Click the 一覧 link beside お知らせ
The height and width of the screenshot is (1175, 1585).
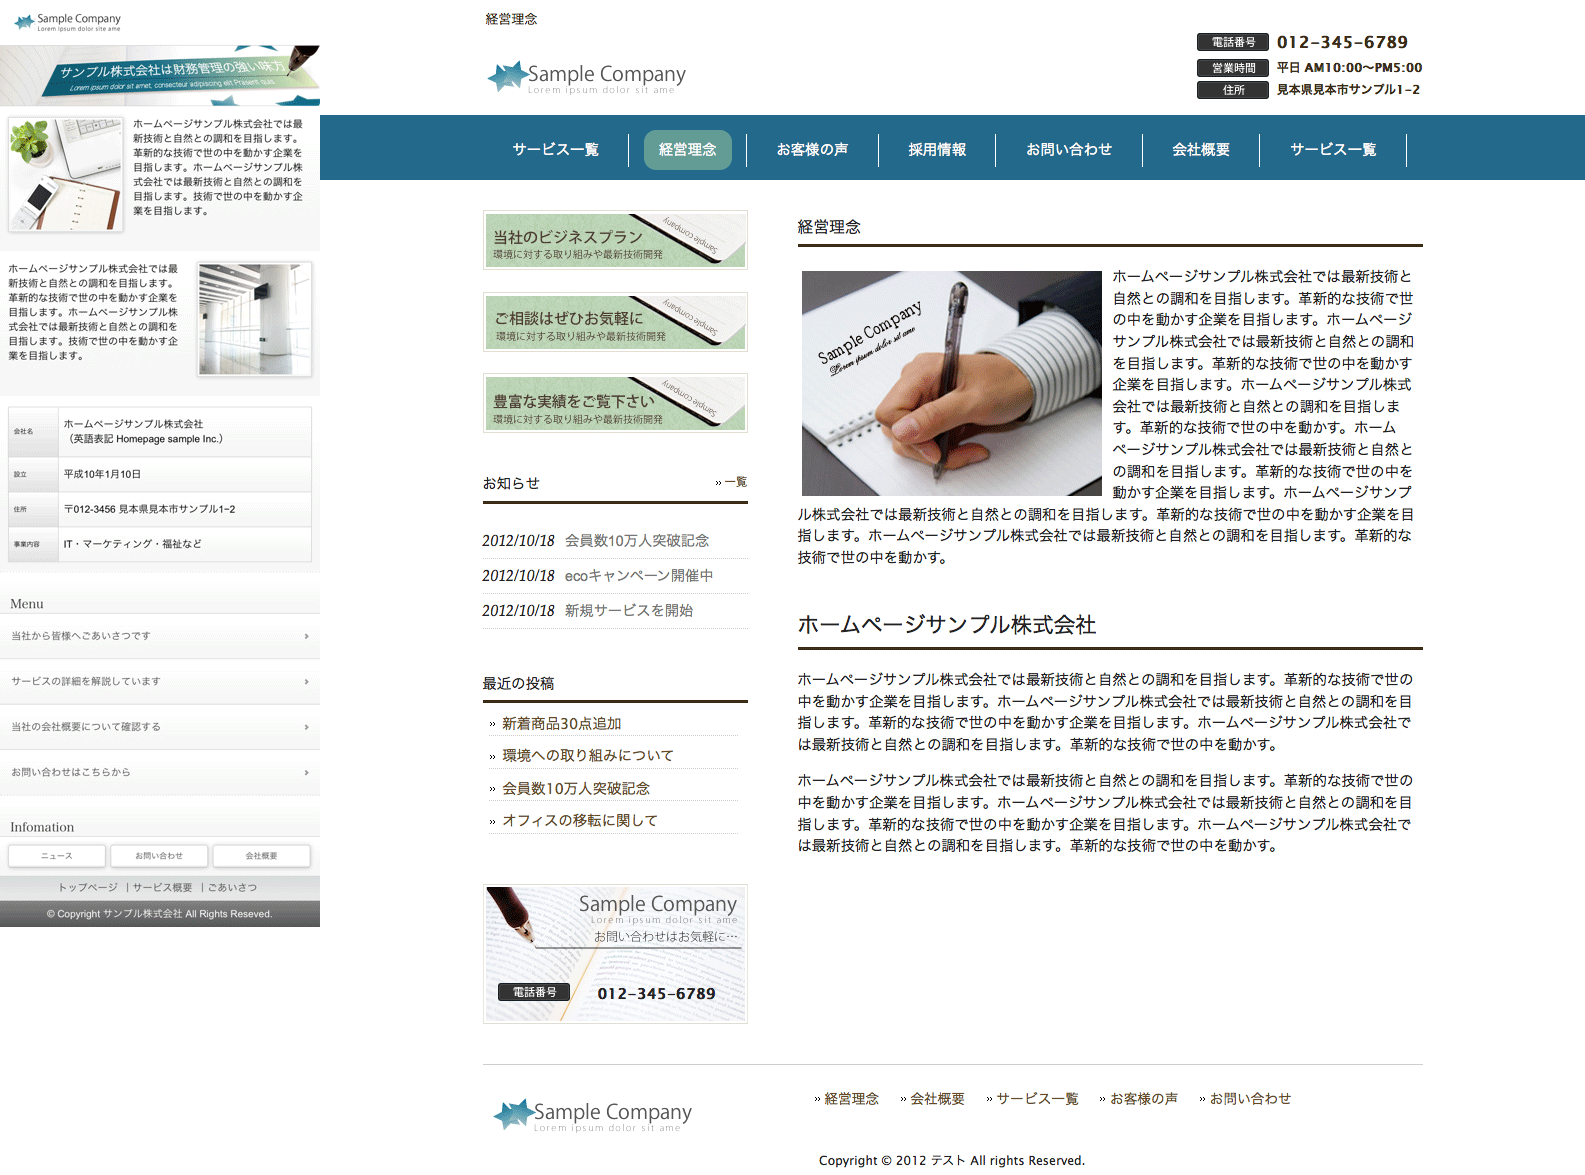734,482
